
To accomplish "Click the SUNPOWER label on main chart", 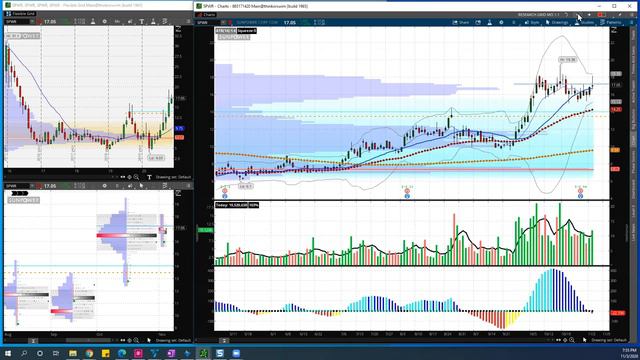I will (233, 37).
